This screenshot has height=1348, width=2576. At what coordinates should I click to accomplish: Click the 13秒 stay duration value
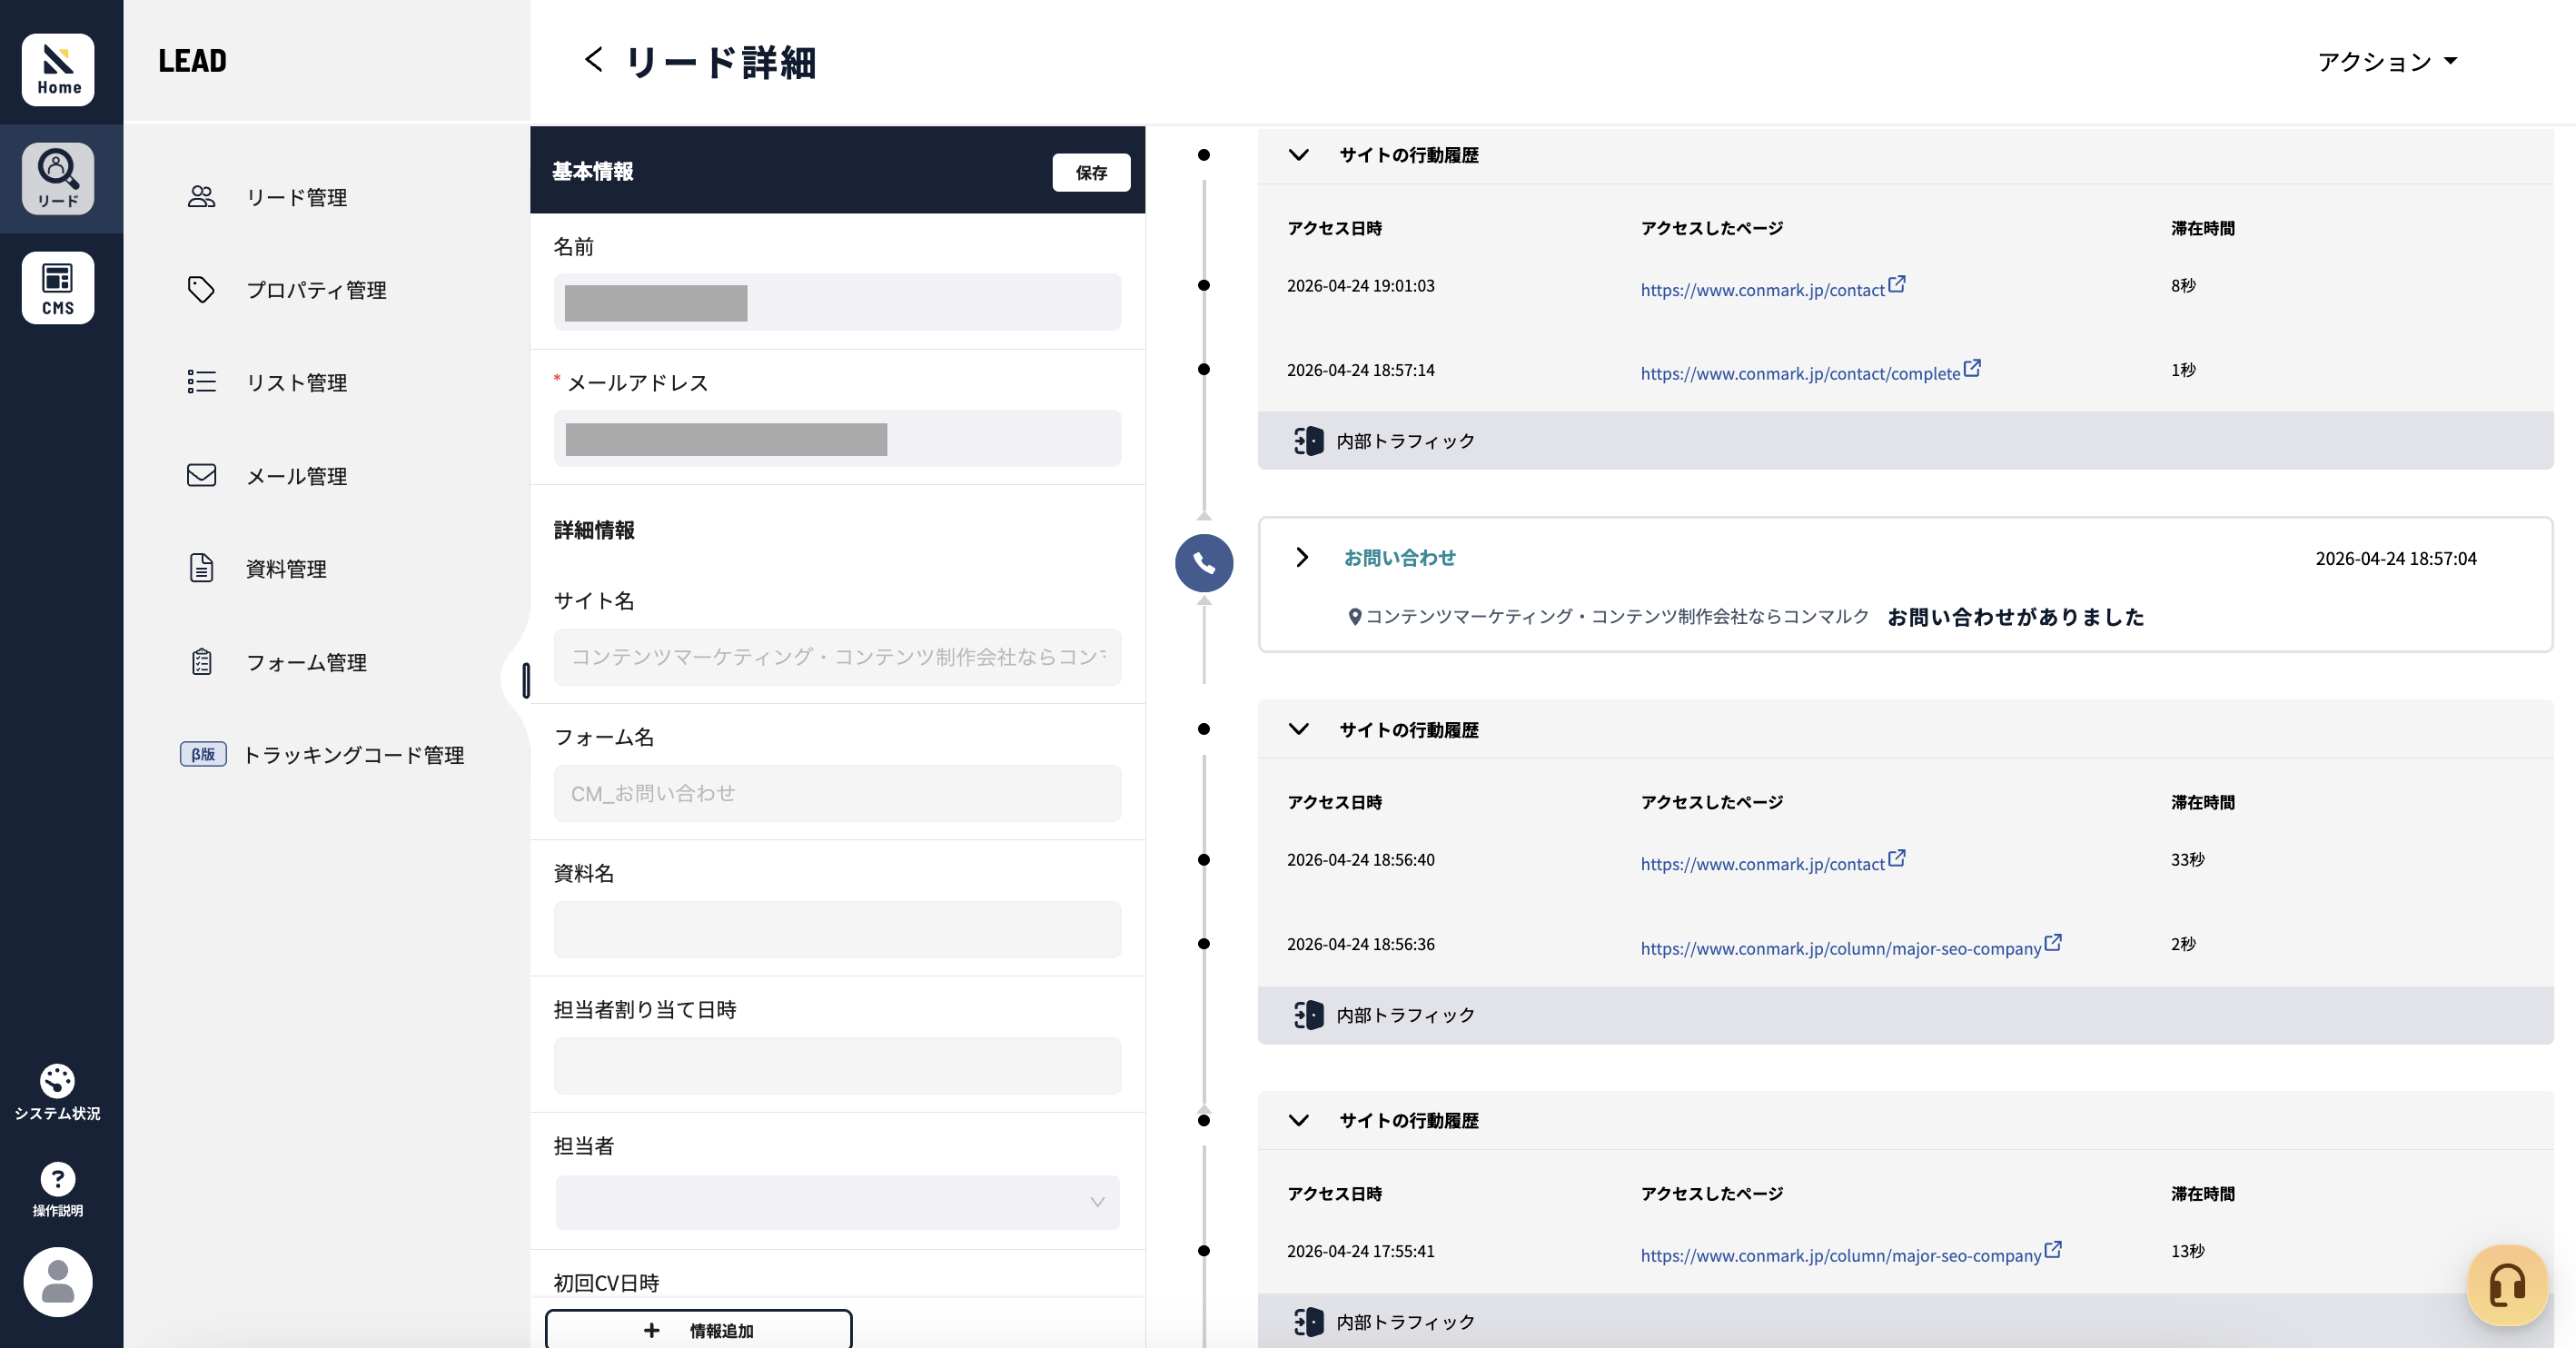[2187, 1251]
